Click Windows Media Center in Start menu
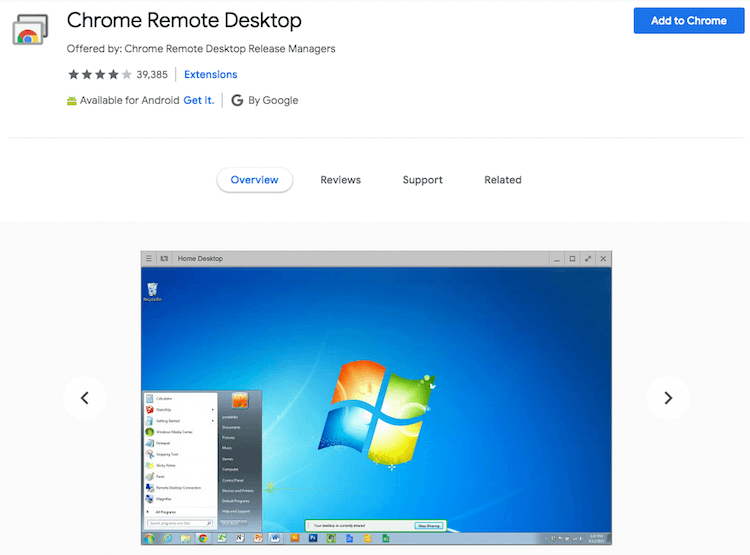This screenshot has width=750, height=555. [x=180, y=432]
